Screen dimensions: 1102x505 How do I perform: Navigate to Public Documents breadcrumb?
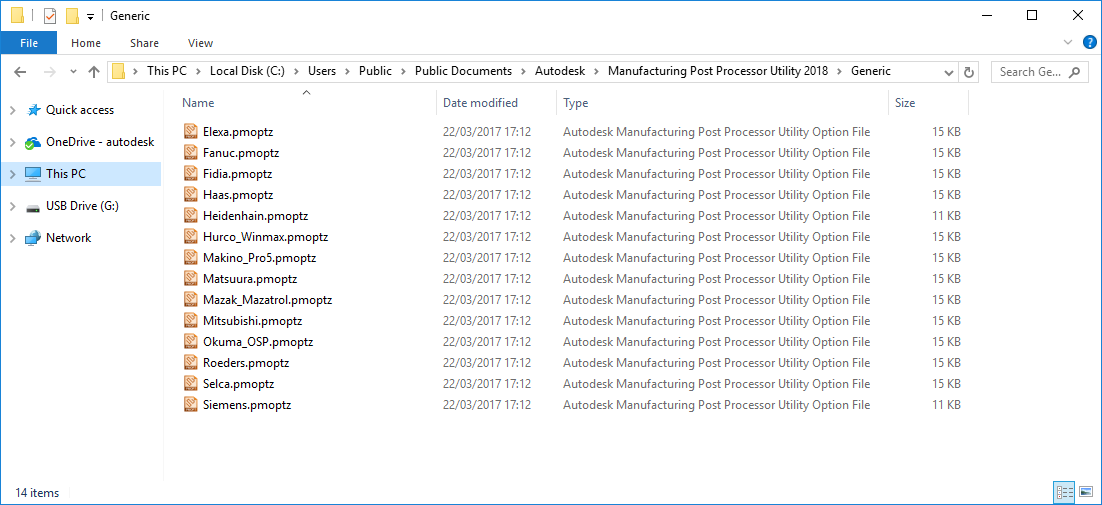tap(463, 71)
